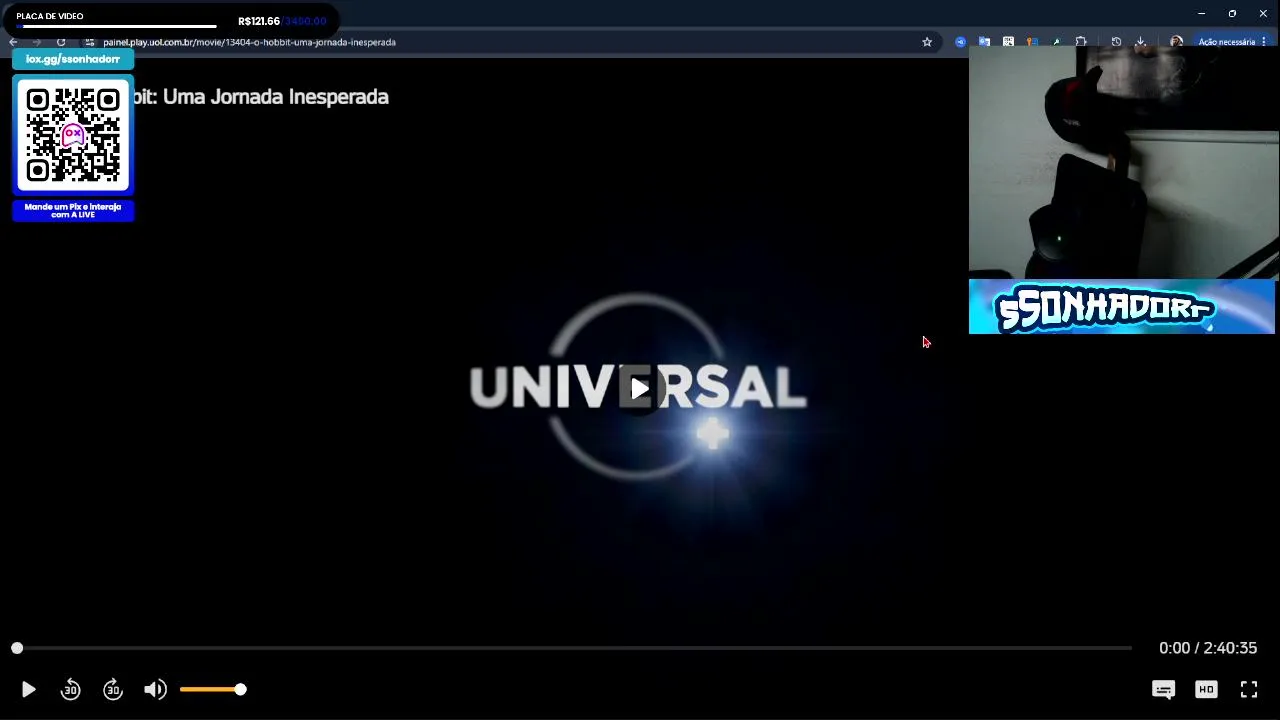Click the 0:00 / 2:40:35 time display
The height and width of the screenshot is (720, 1280).
tap(1208, 648)
